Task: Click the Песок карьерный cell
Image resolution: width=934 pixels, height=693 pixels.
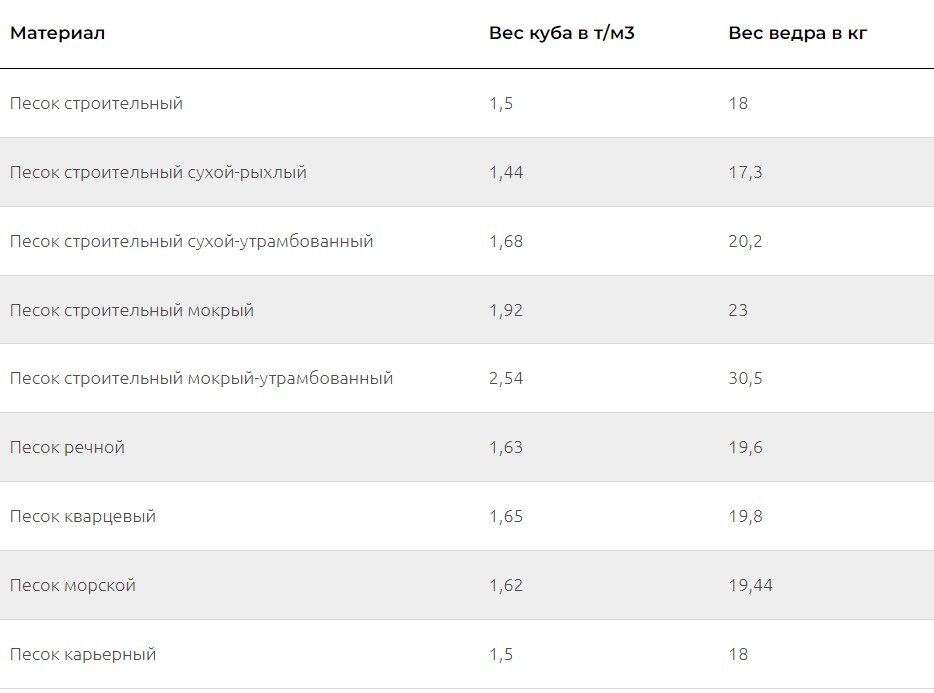Action: 83,654
